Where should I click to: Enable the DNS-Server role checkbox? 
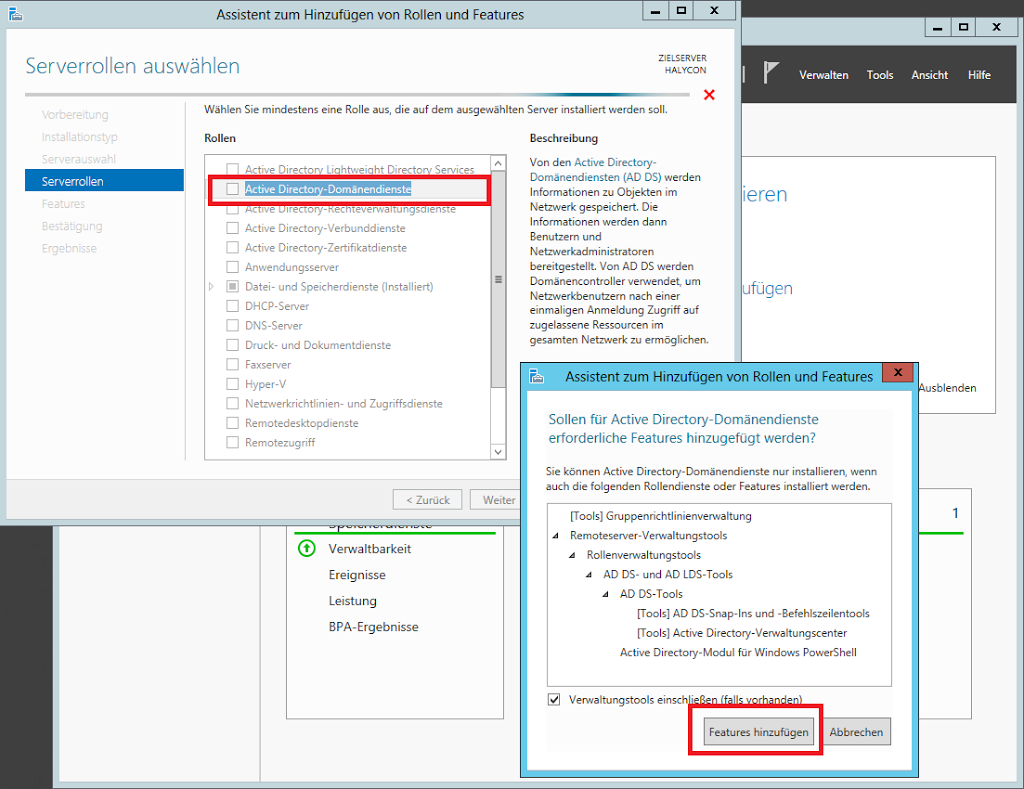pos(233,326)
